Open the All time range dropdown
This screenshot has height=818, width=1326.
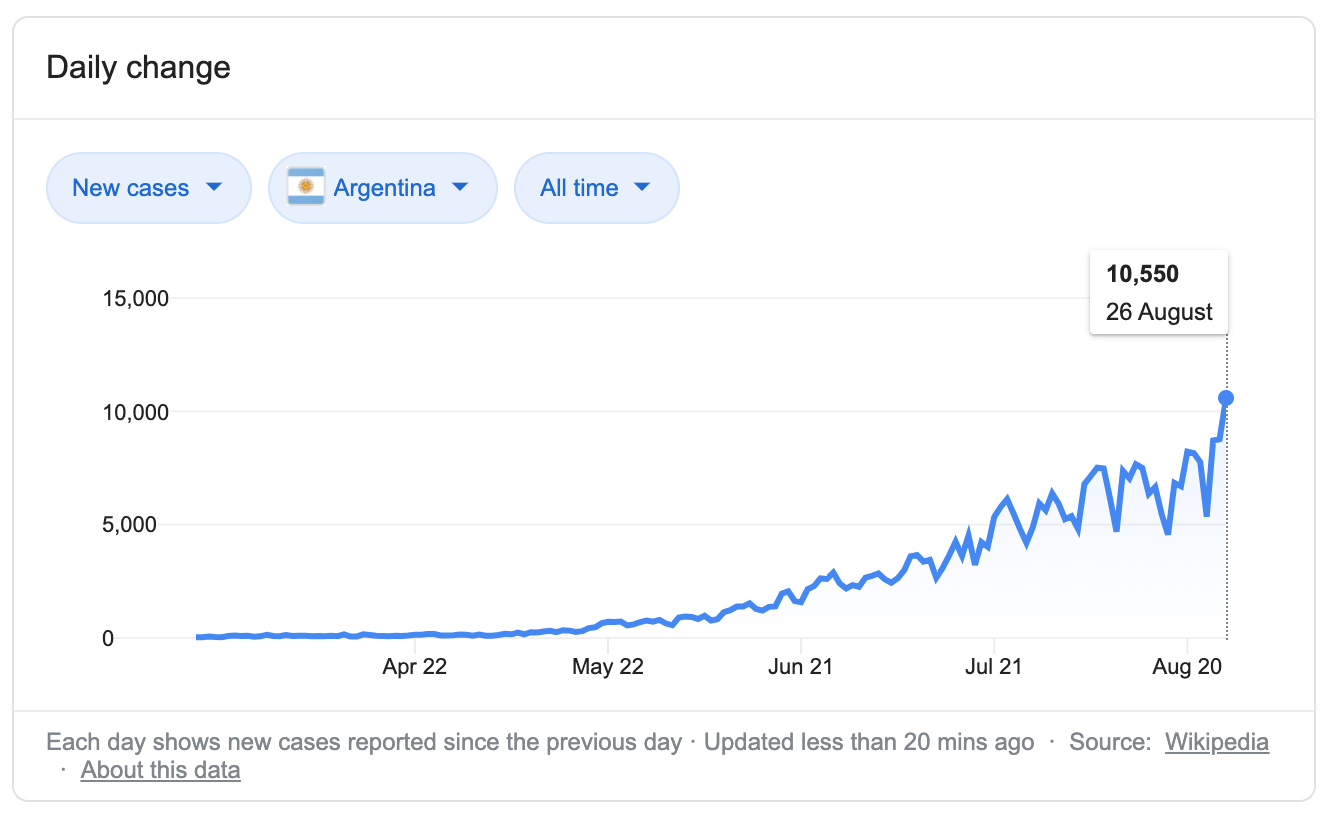(596, 188)
